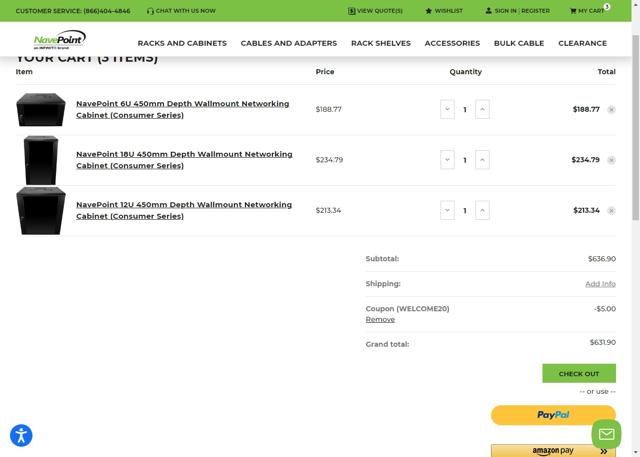Open the NavePoint 18U cabinet product link
Viewport: 640px width, 457px height.
click(x=184, y=160)
